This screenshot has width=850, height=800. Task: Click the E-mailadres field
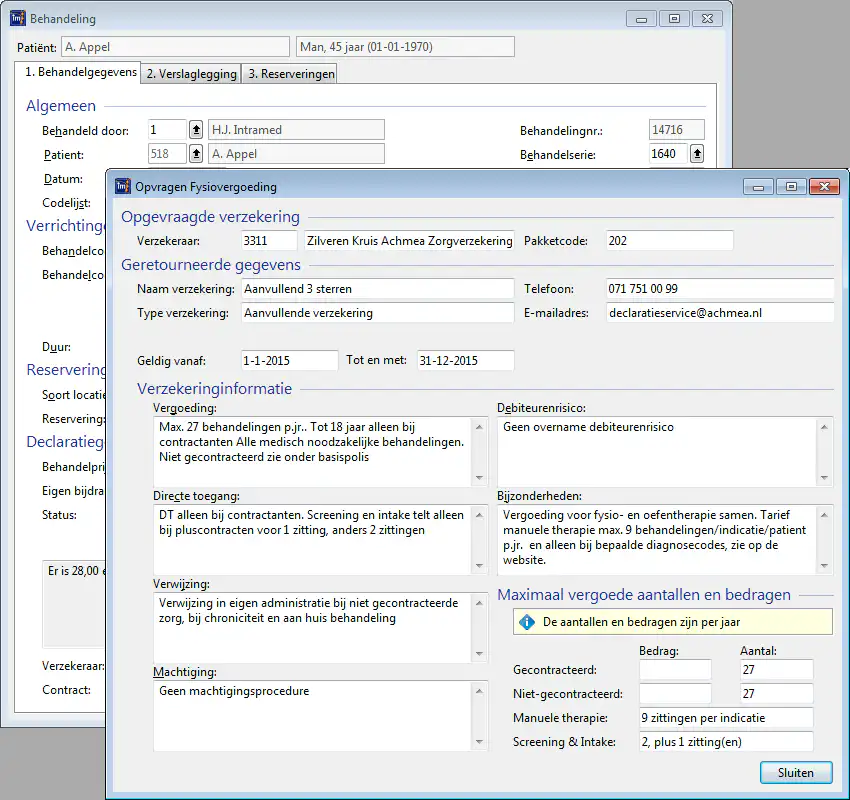(x=719, y=313)
